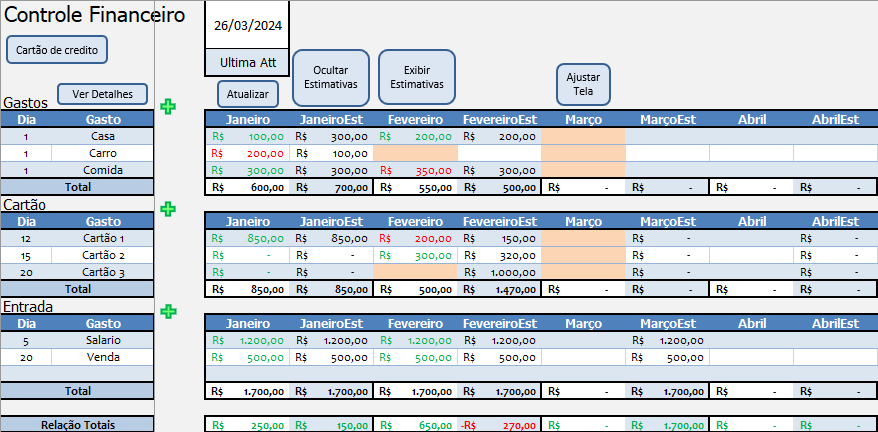Select the Cartão 2 row label
878x432 pixels.
click(102, 256)
